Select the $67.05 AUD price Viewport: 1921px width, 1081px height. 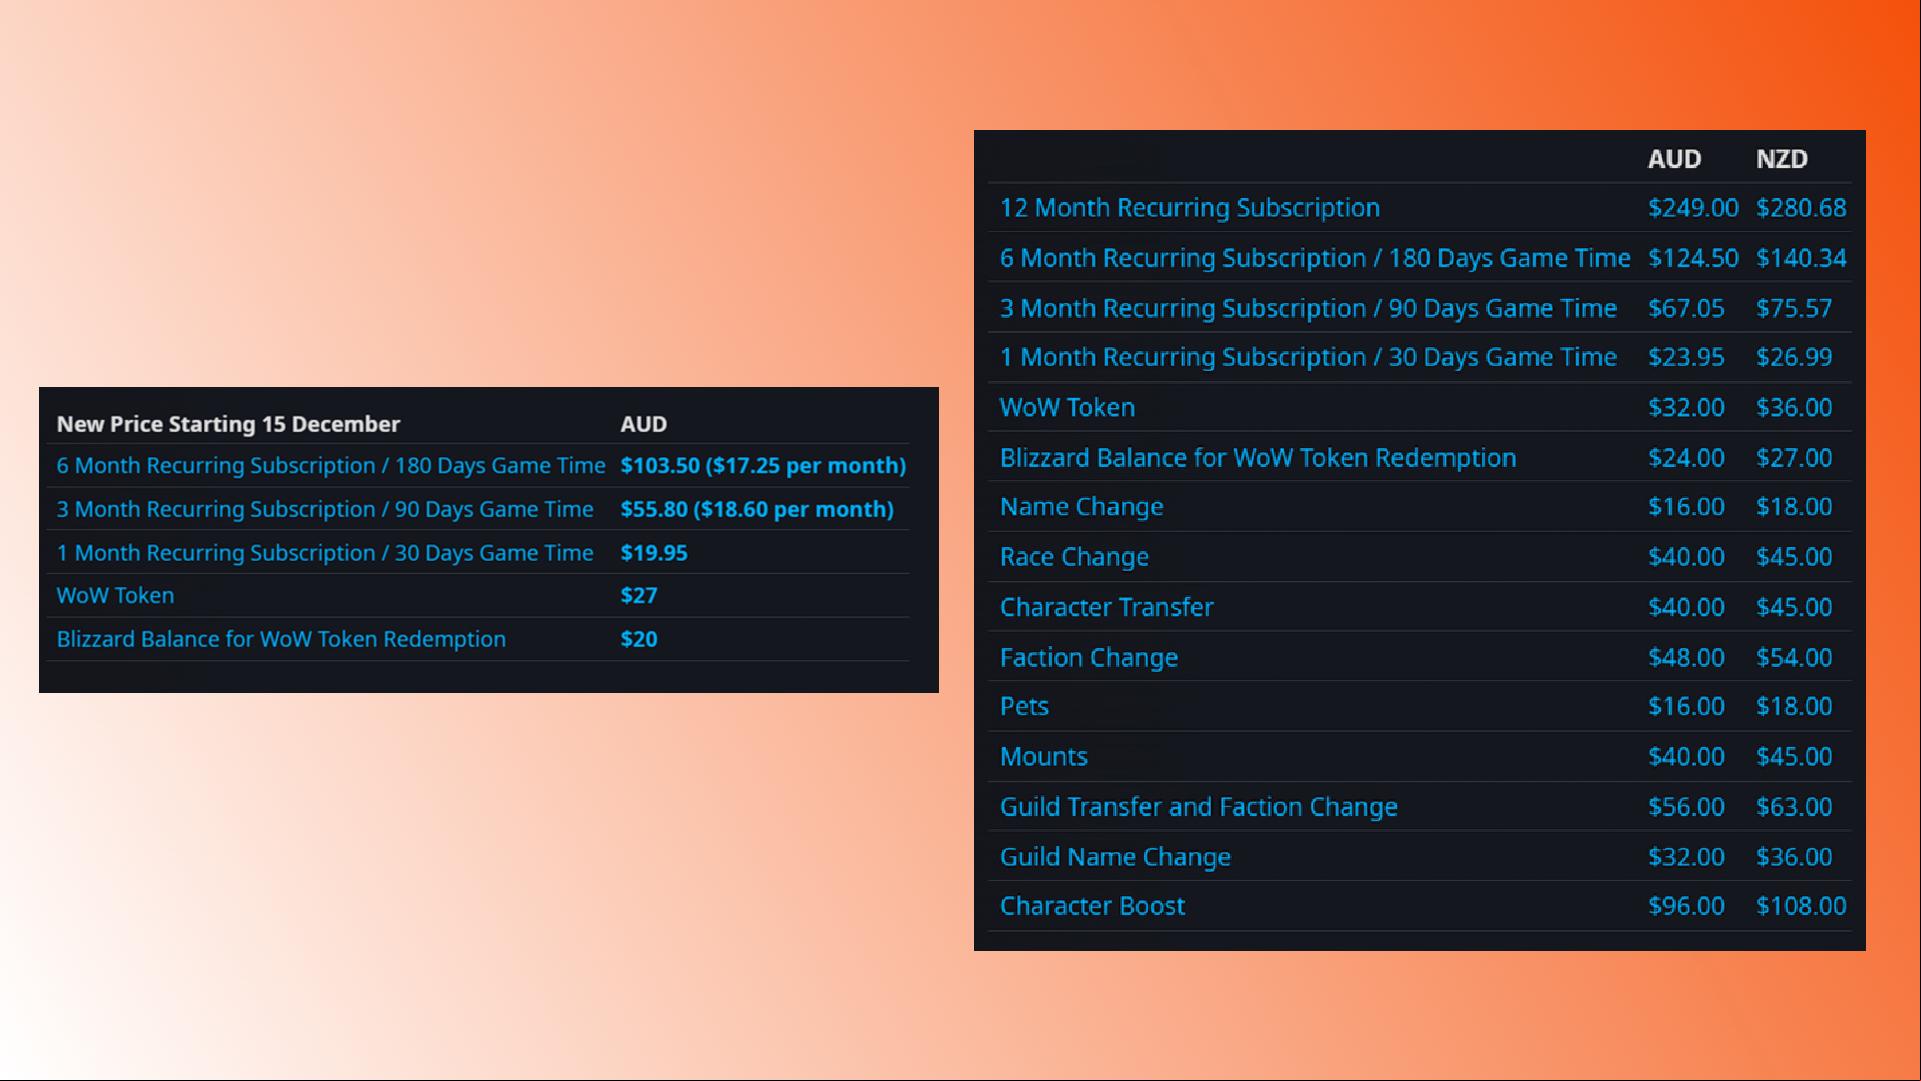point(1686,308)
